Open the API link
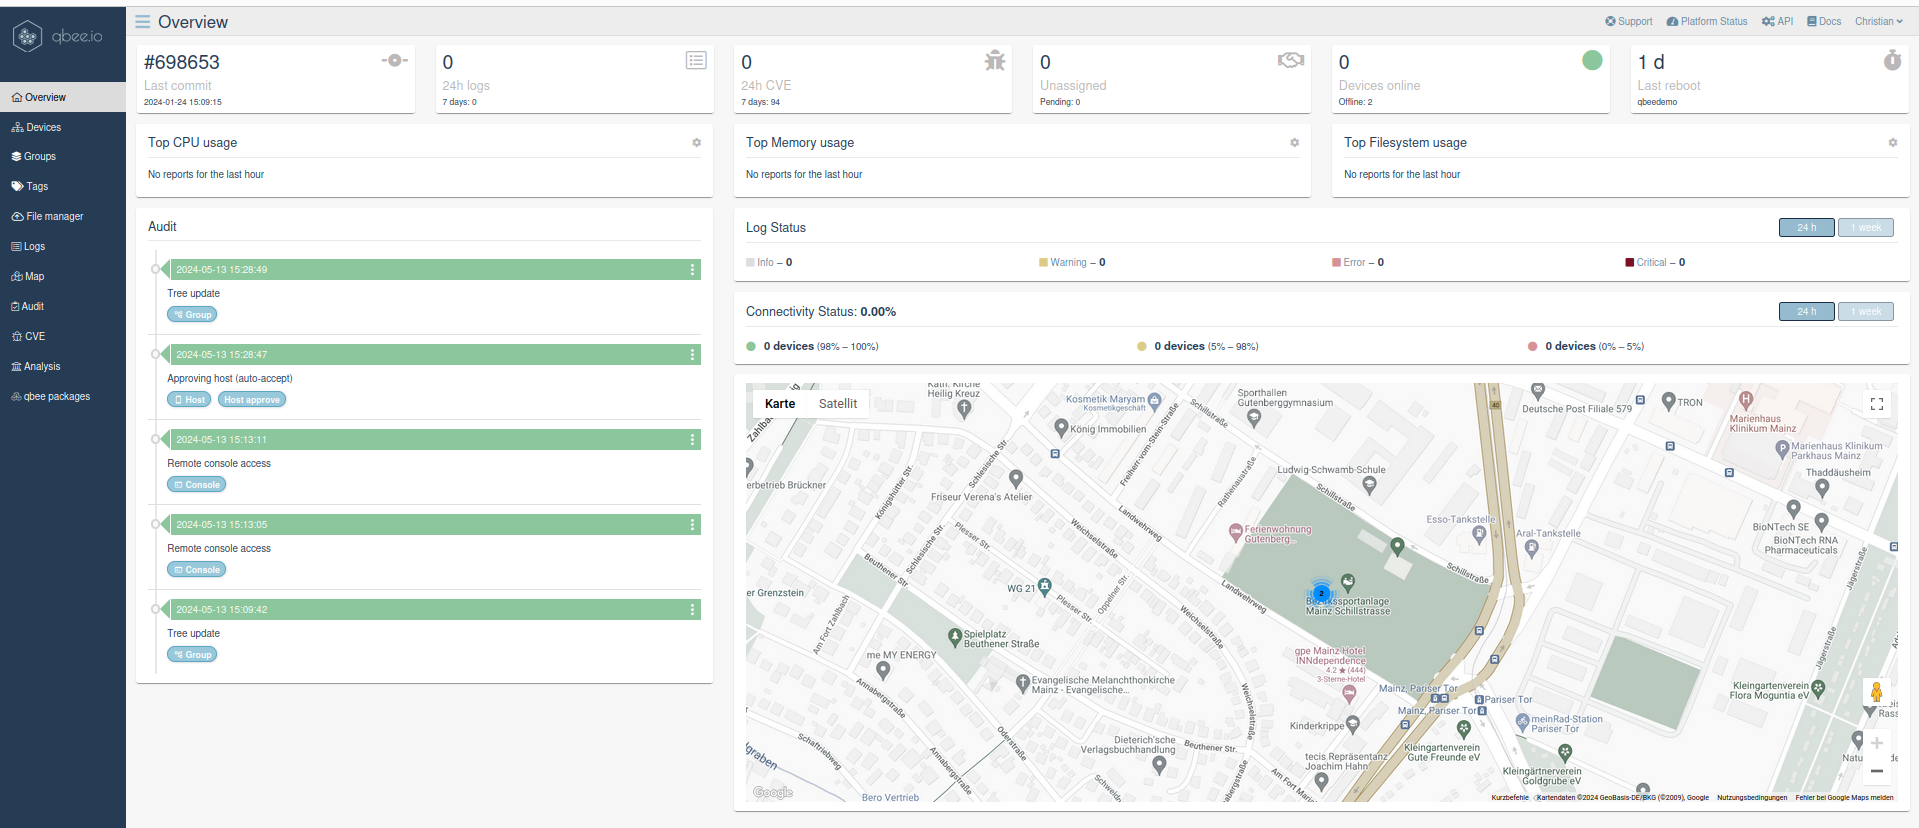This screenshot has height=828, width=1919. coord(1778,21)
